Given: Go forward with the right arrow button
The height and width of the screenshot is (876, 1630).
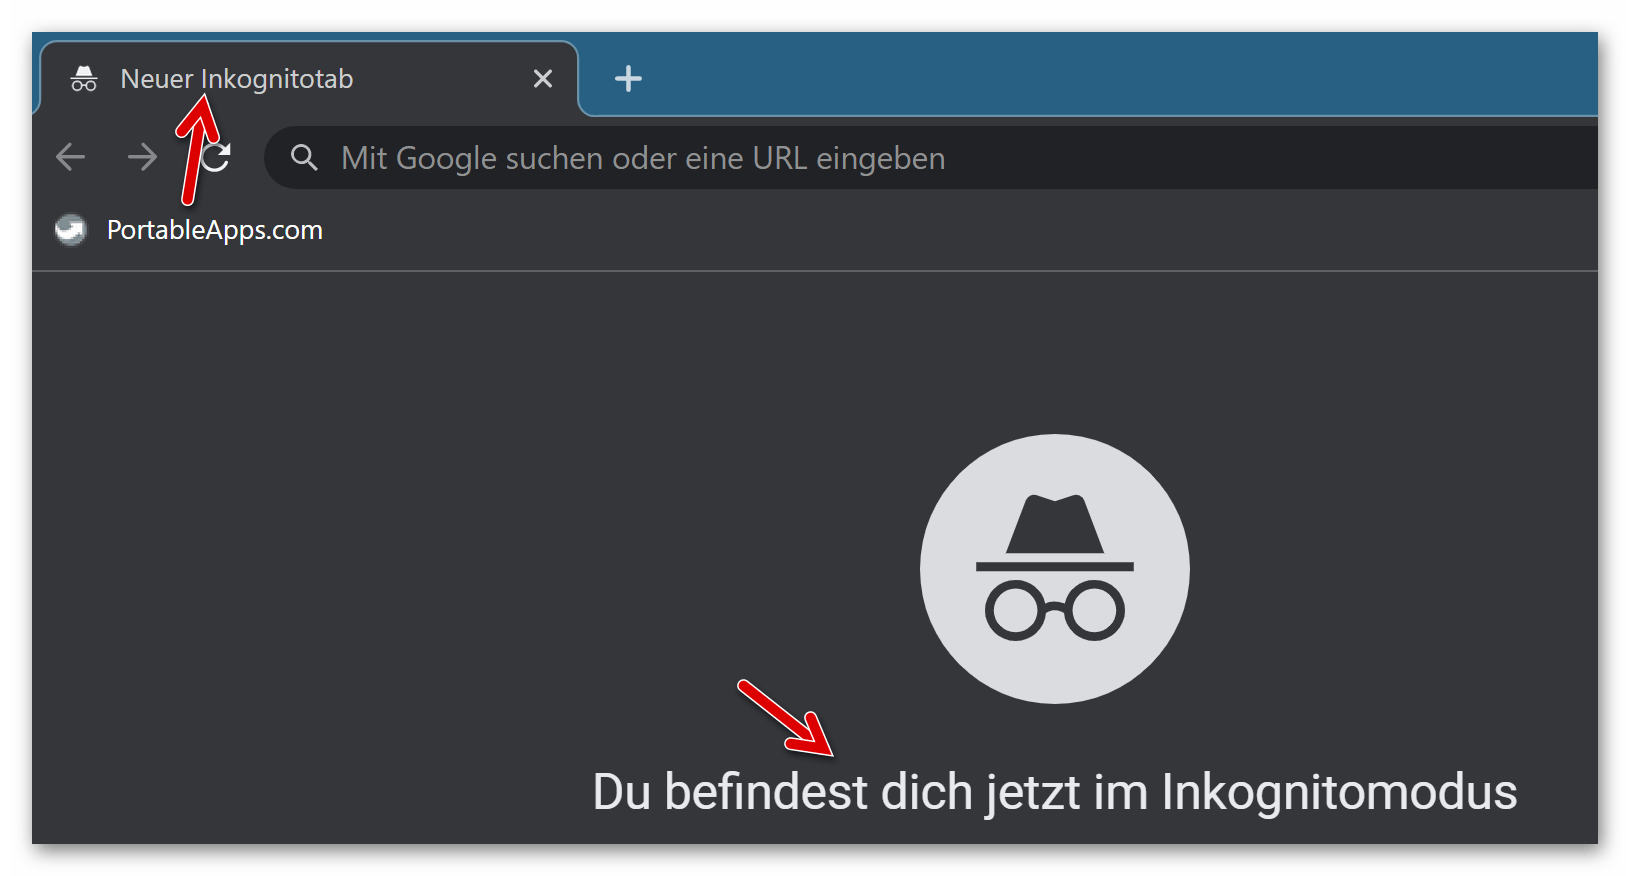Looking at the screenshot, I should click(x=142, y=157).
